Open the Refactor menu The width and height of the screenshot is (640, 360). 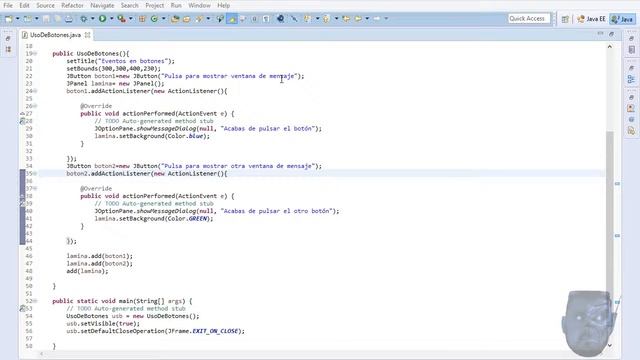point(72,6)
